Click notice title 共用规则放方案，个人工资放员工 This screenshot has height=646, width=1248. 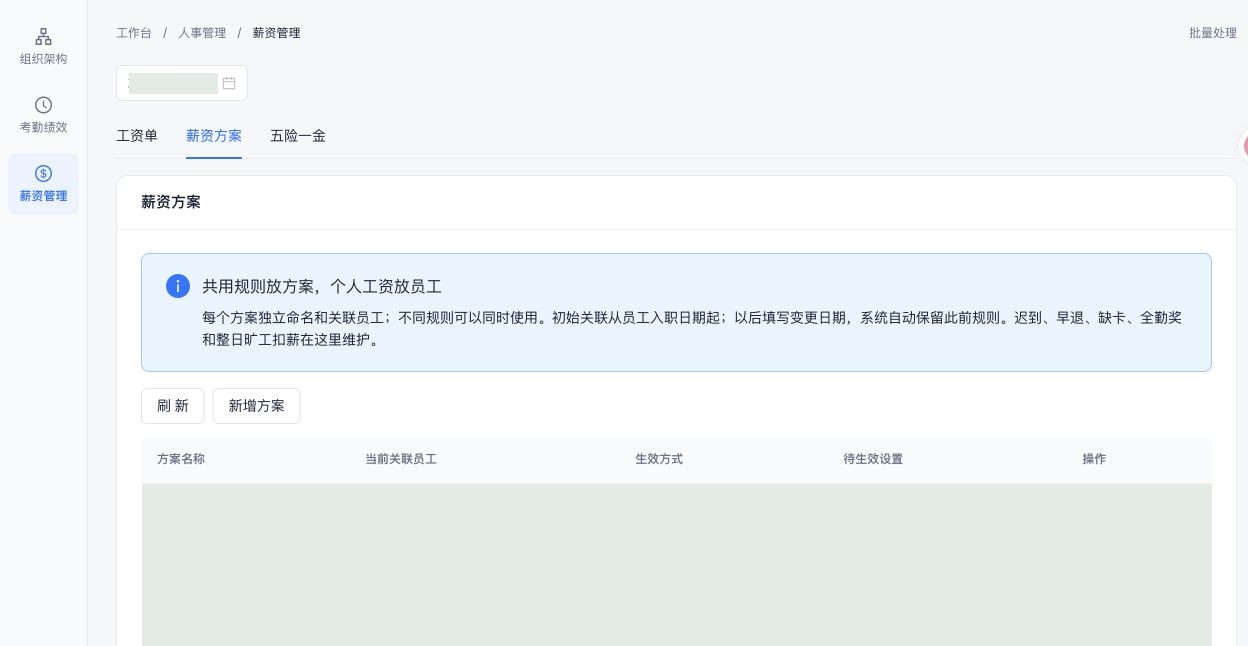coord(322,286)
